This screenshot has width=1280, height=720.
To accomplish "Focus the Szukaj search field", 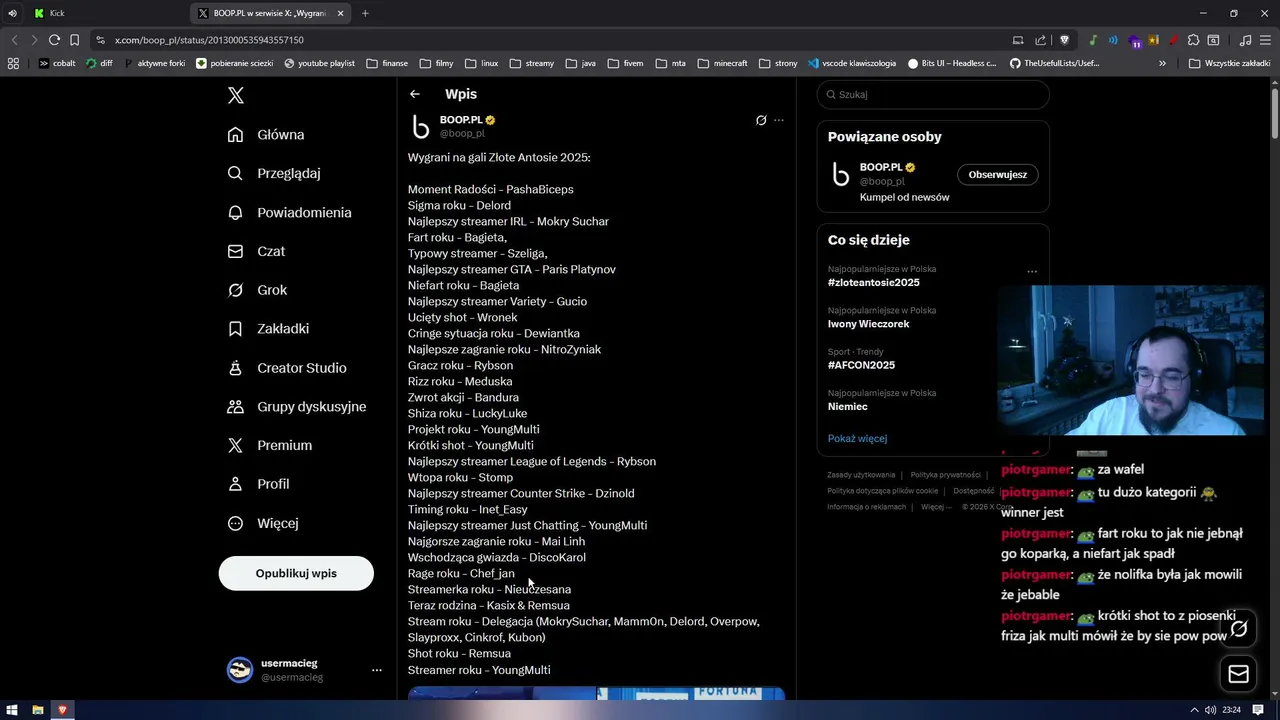I will tap(933, 94).
